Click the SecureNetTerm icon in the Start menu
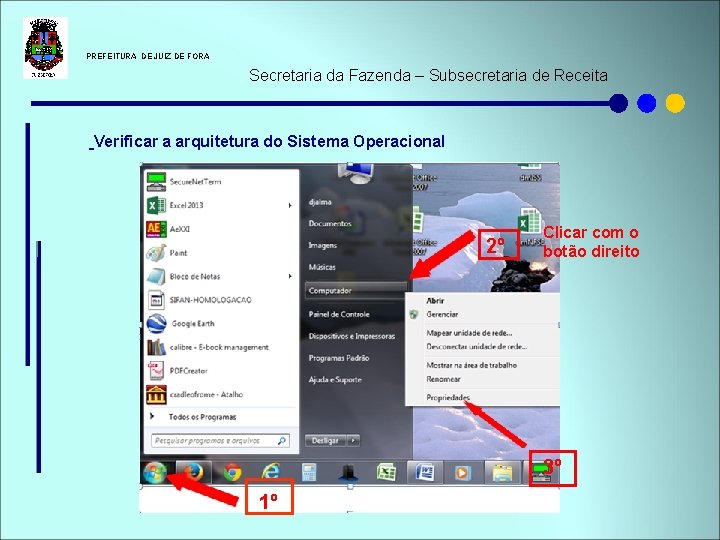The width and height of the screenshot is (720, 540). 156,182
